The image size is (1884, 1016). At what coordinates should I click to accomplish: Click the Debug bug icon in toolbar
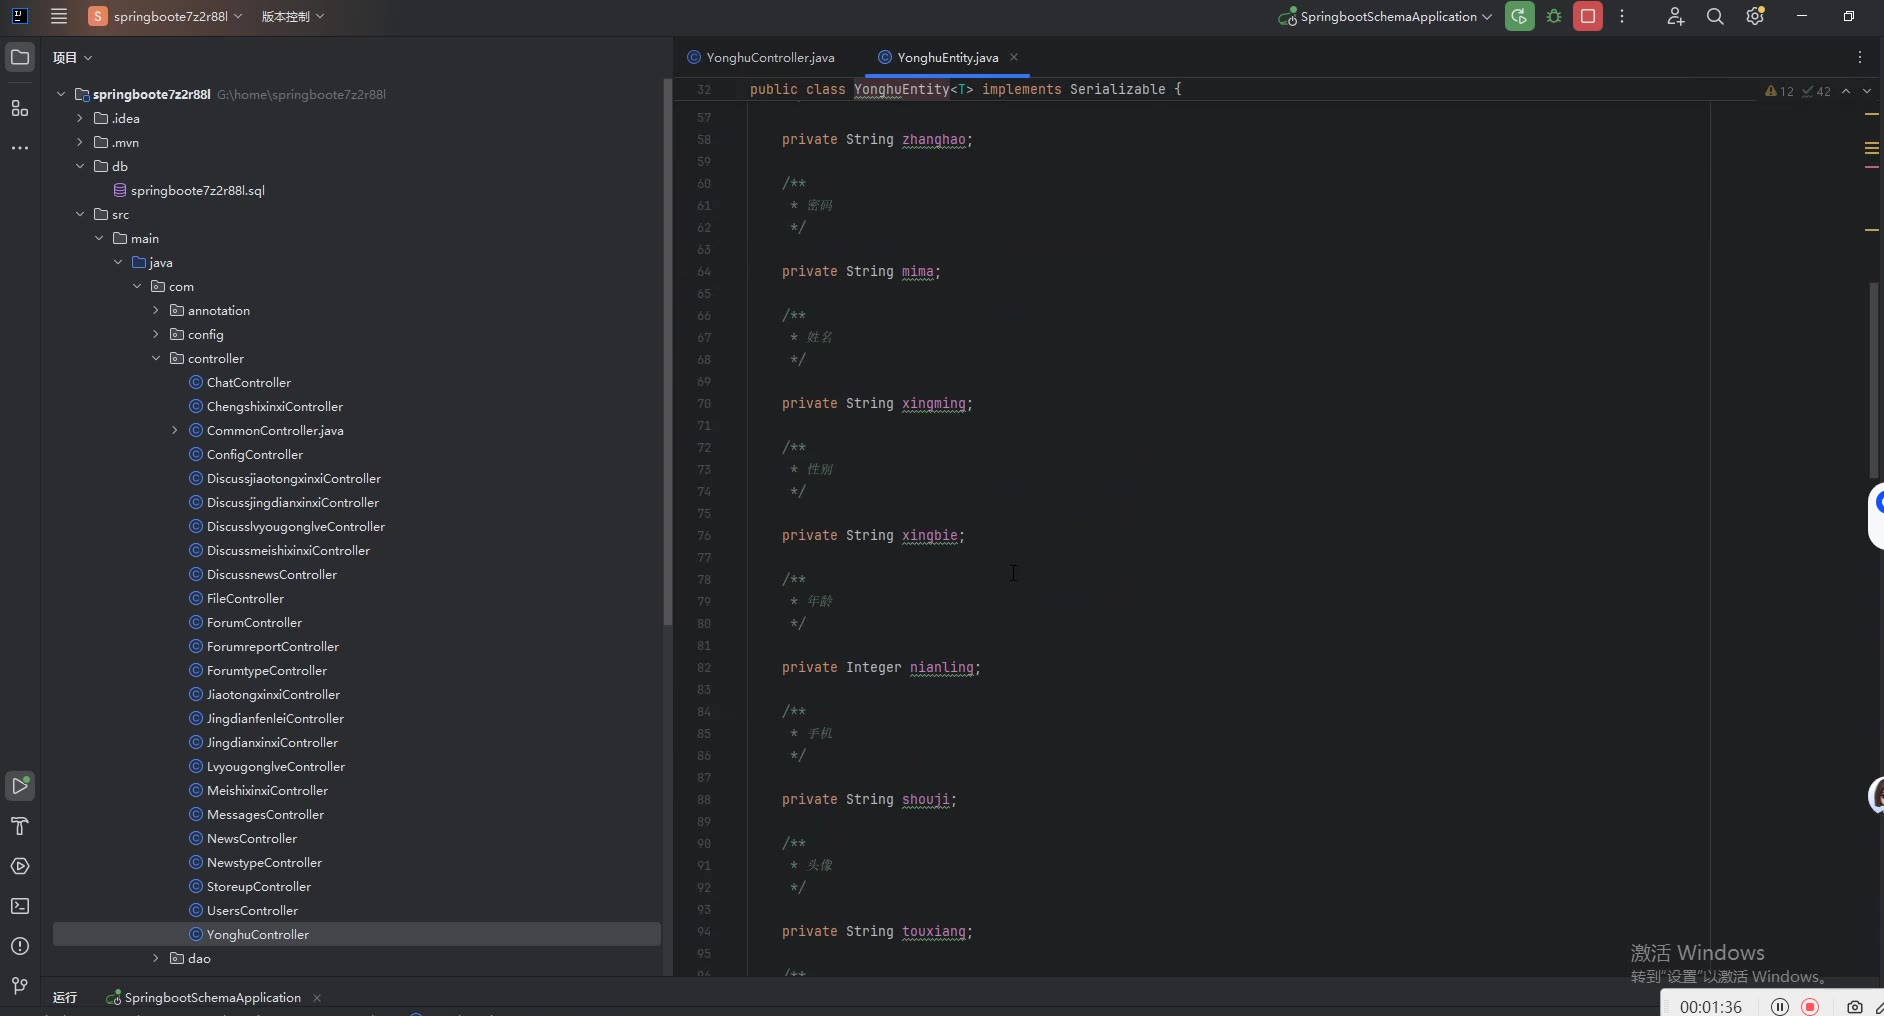tap(1554, 17)
